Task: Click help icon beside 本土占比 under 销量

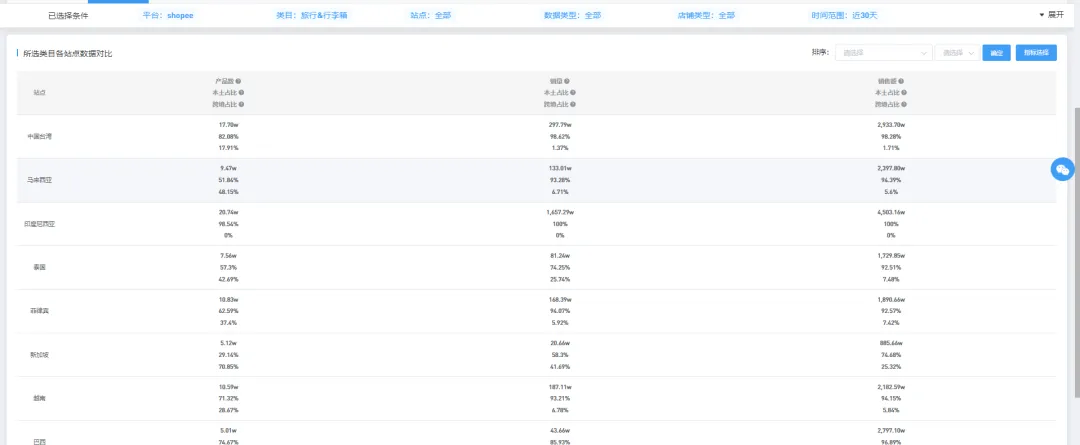Action: 573,93
